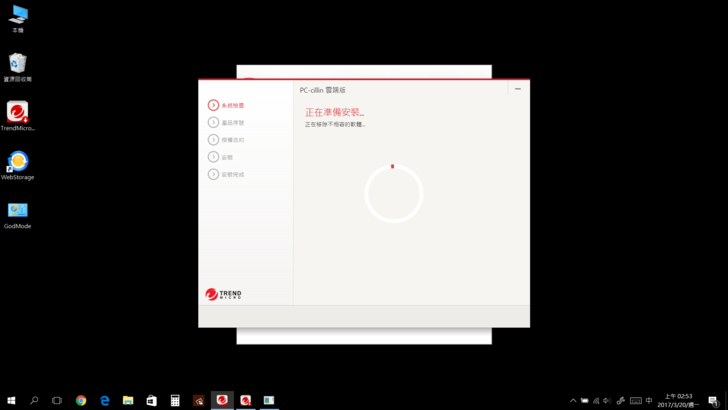Select the 安裝完成 step in installer sidebar
728x410 pixels.
[226, 174]
